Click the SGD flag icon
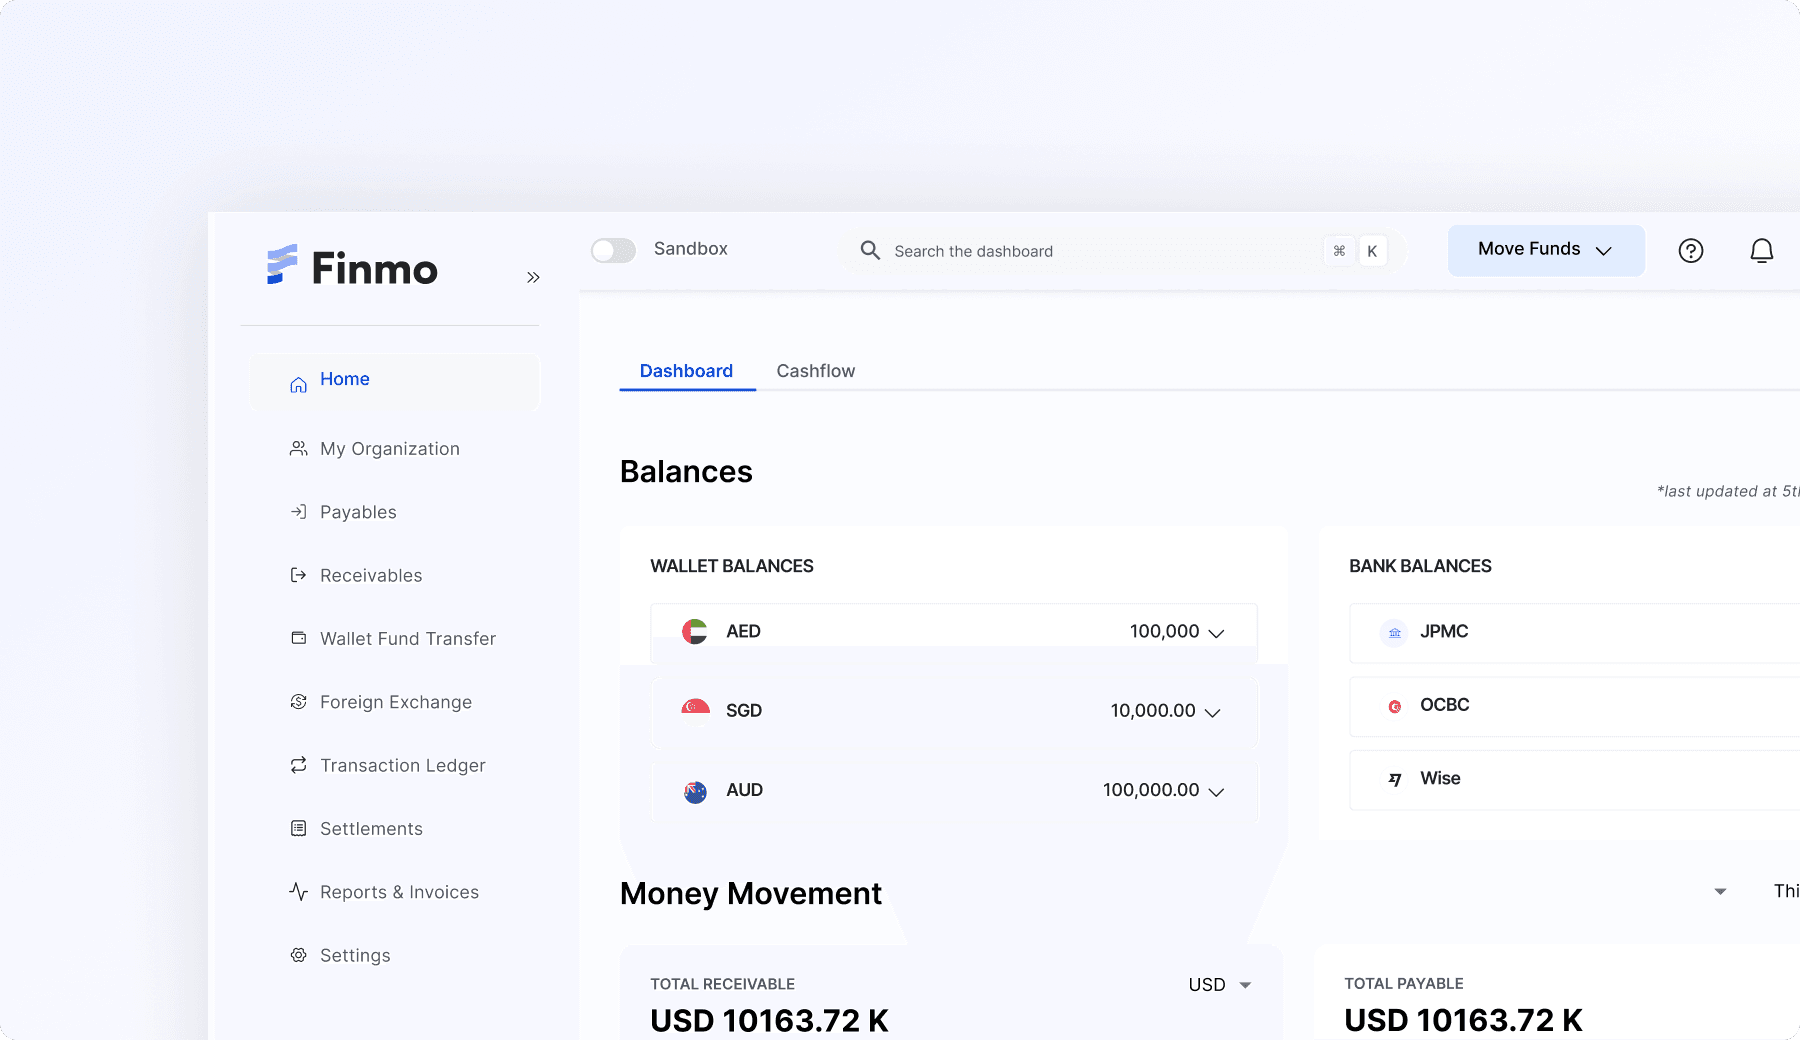Screen dimensions: 1800x1040 point(695,710)
